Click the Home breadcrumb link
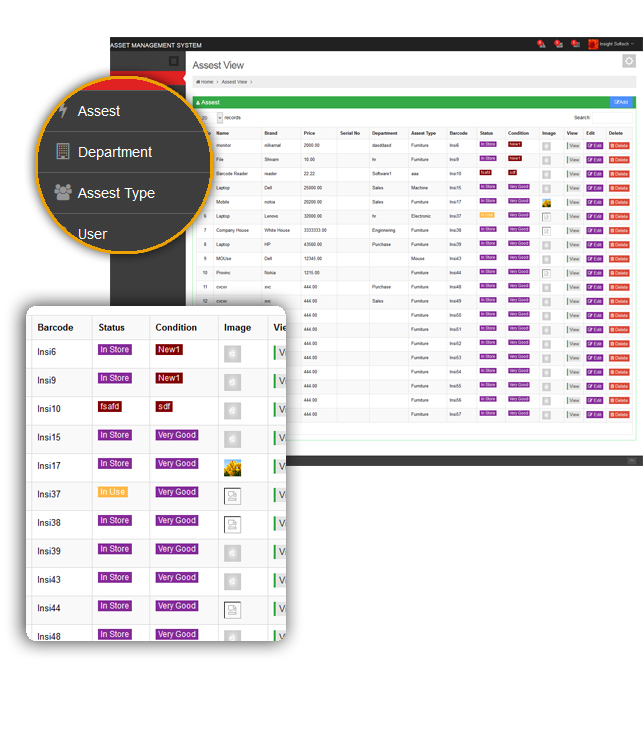The image size is (643, 737). (x=205, y=81)
